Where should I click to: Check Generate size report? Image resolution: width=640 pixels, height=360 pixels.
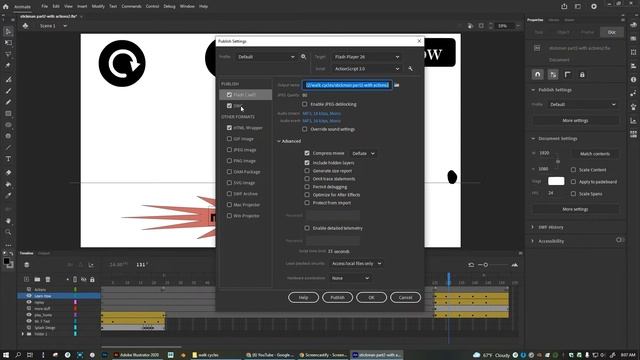307,171
